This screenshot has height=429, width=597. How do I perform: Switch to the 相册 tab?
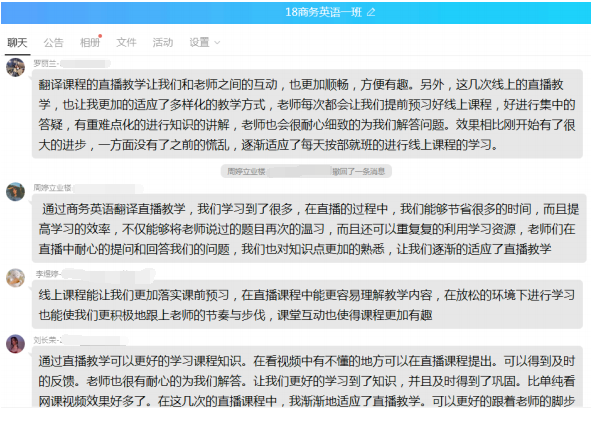pos(90,42)
